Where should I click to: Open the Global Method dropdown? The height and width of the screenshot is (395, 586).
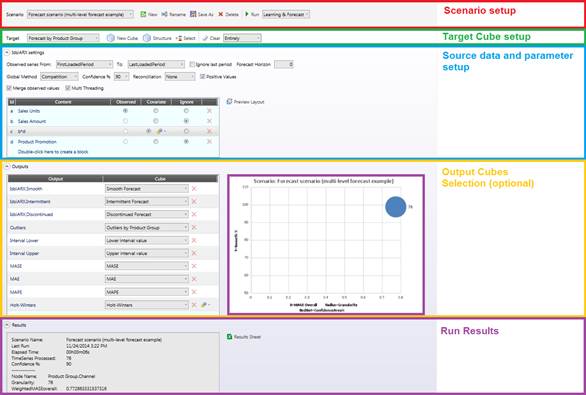click(59, 77)
